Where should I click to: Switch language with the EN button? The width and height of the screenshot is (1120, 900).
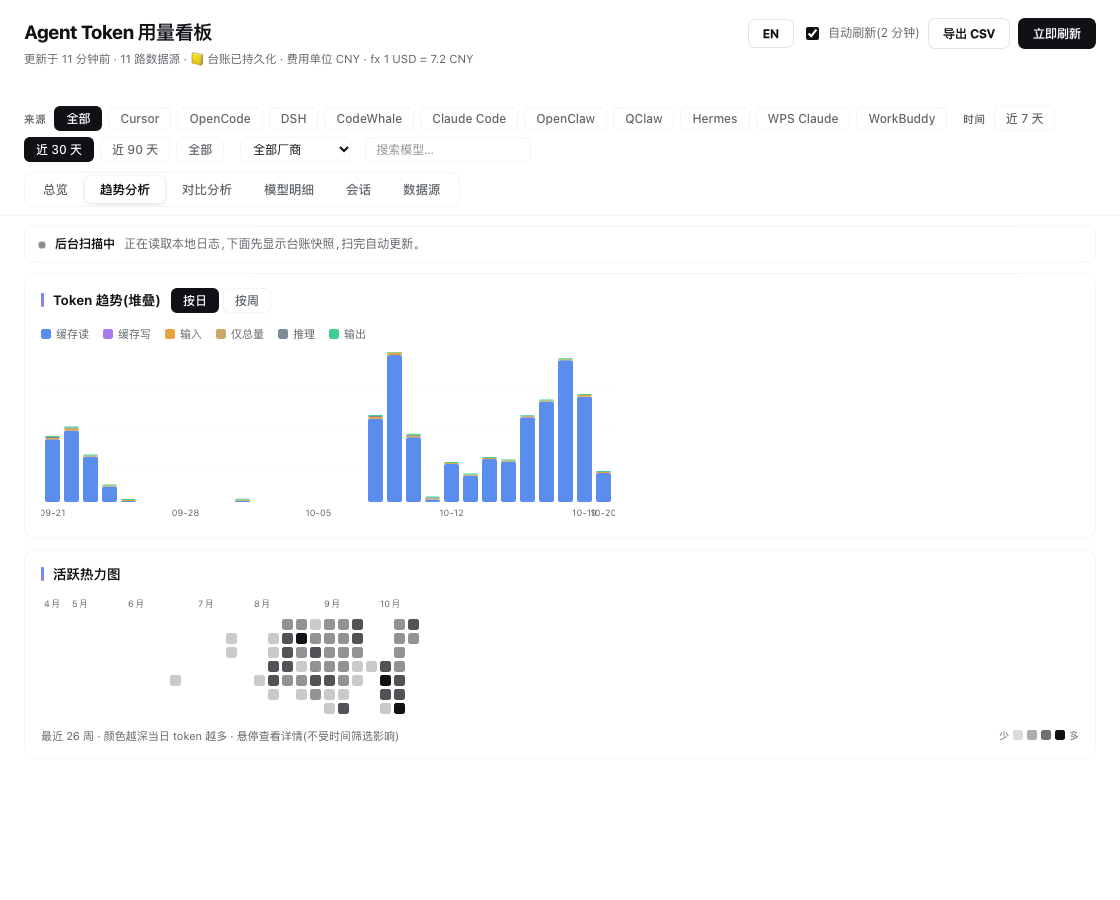[x=771, y=34]
